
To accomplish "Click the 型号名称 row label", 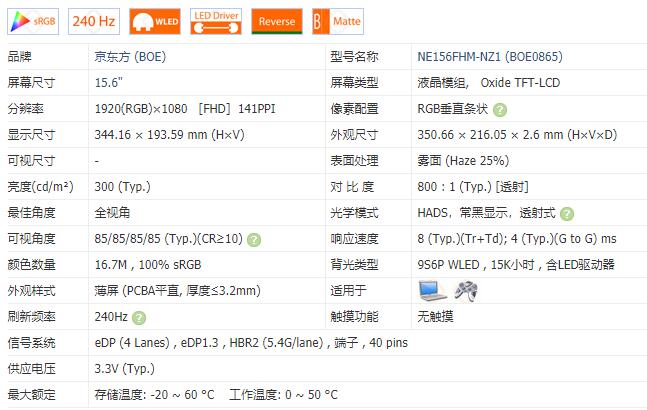I will point(354,57).
